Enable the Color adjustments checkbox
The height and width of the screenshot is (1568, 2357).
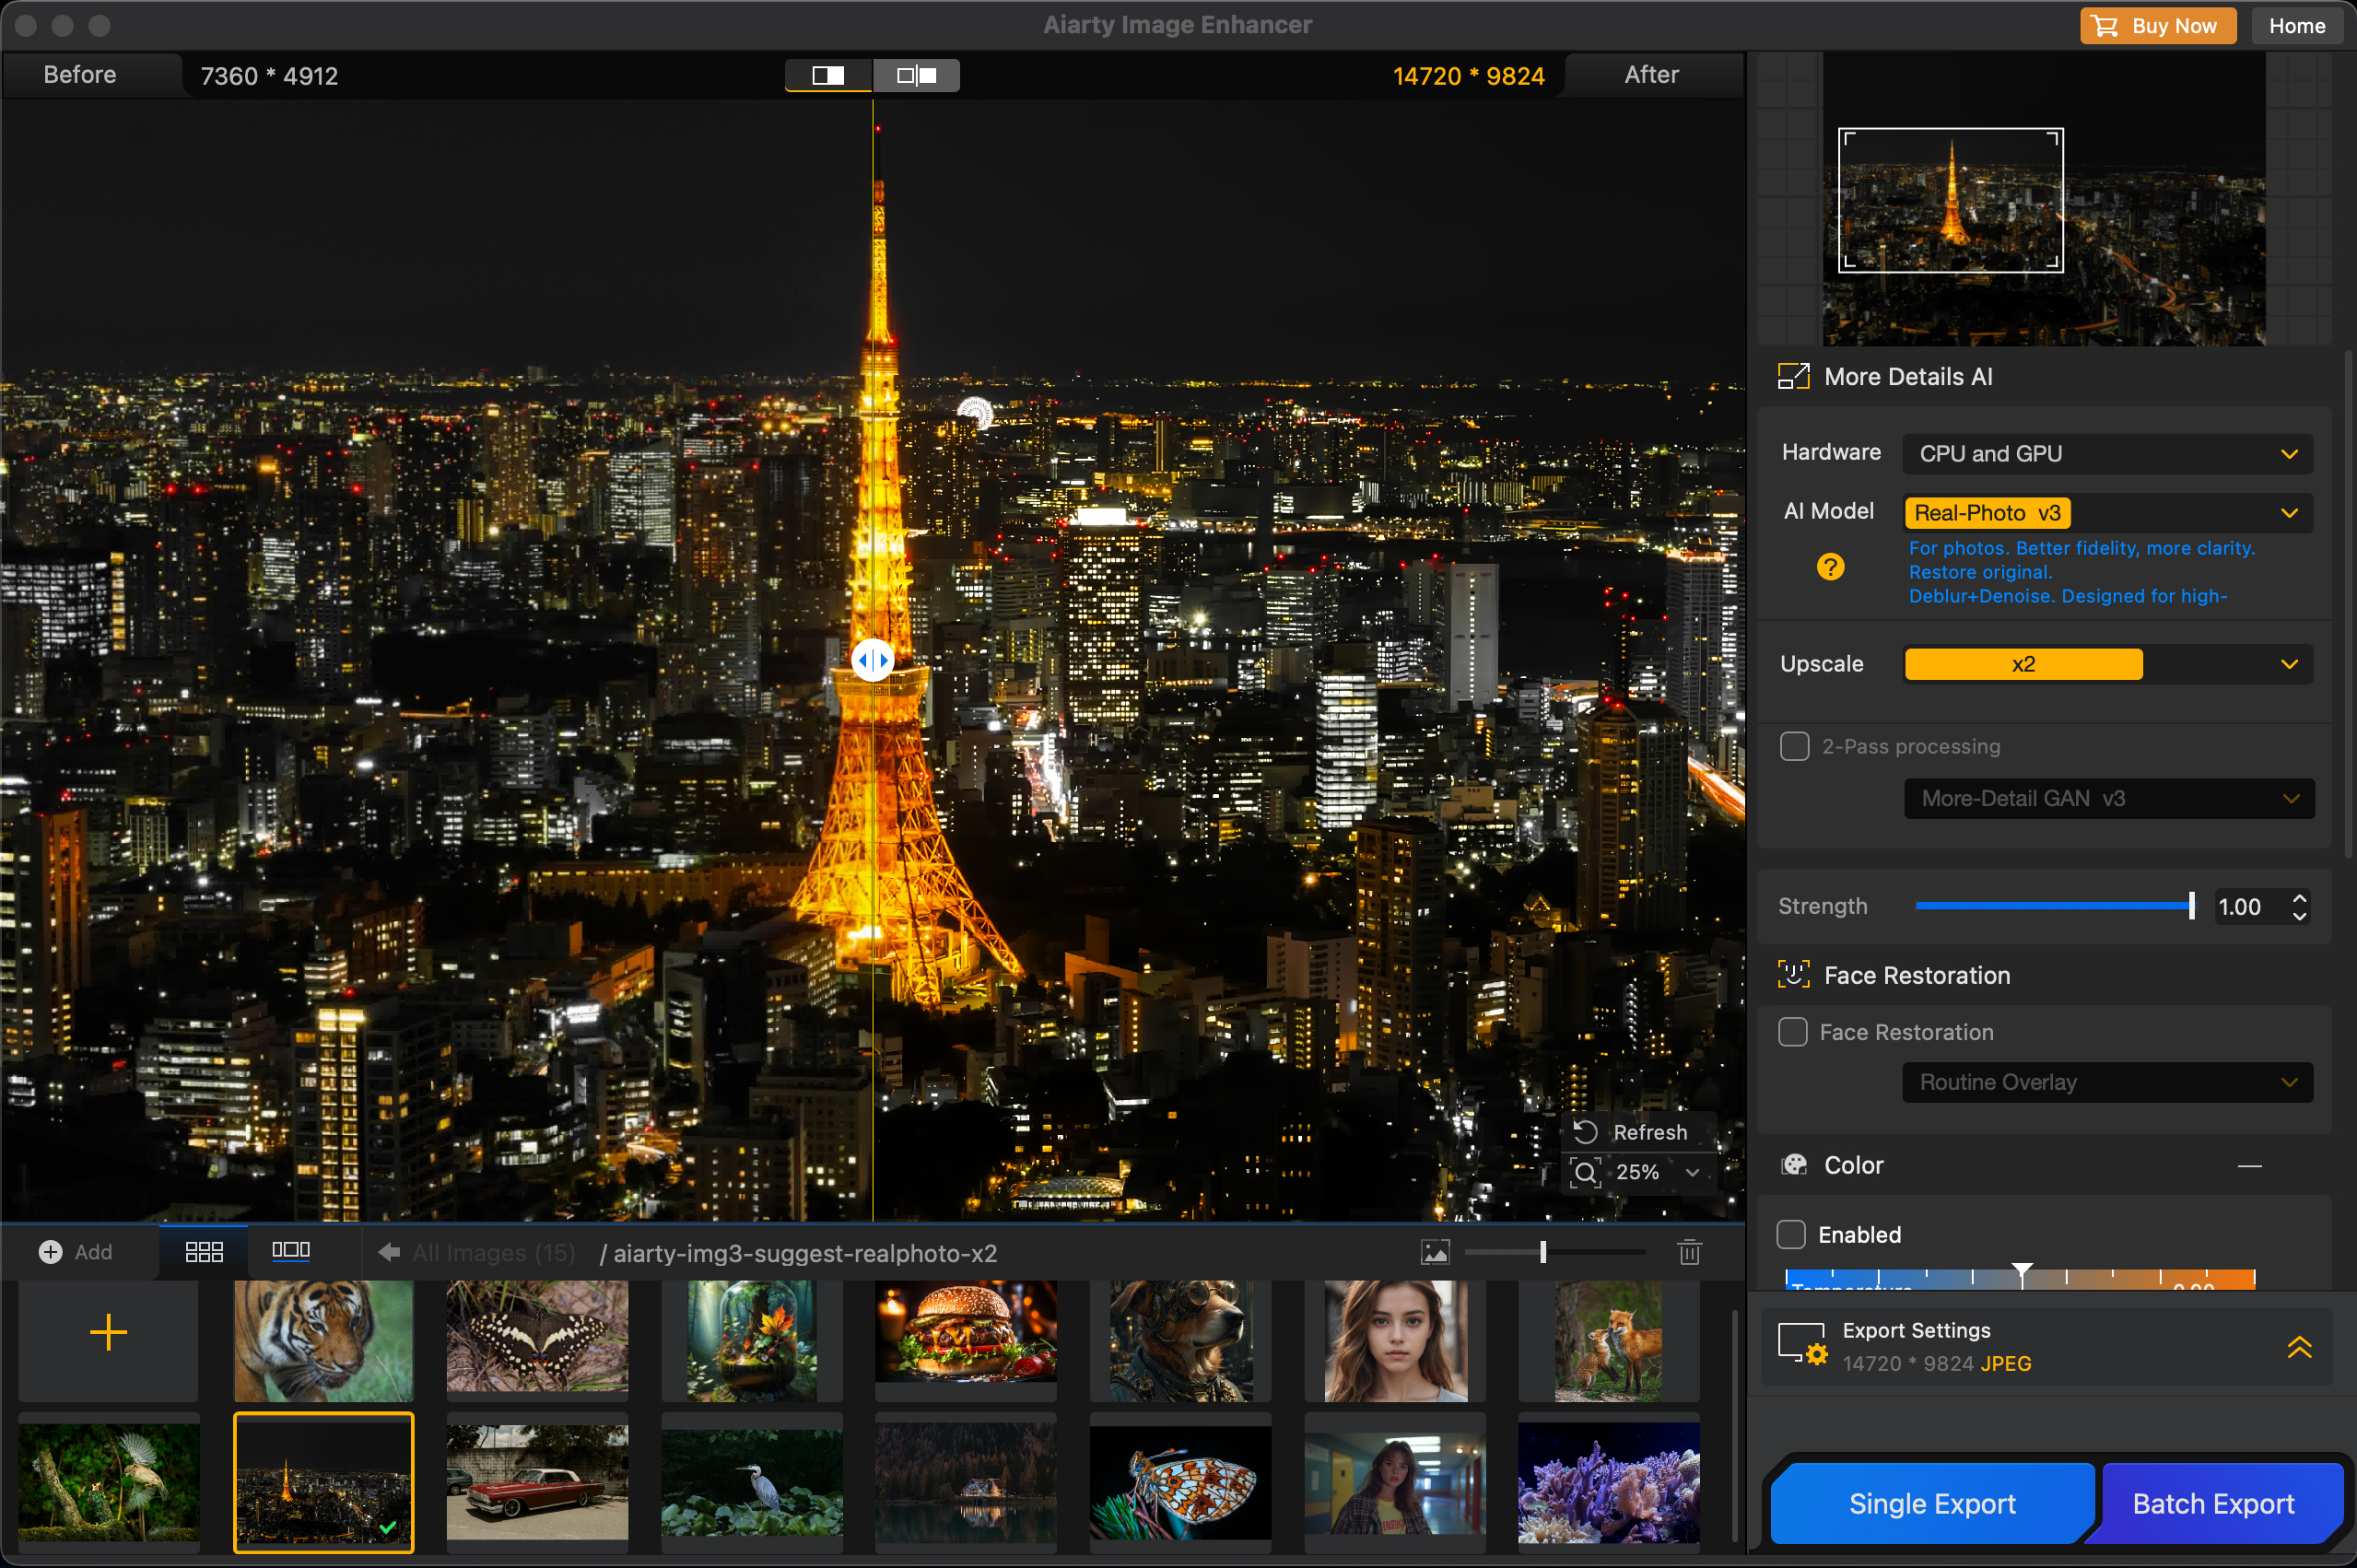pos(1793,1234)
